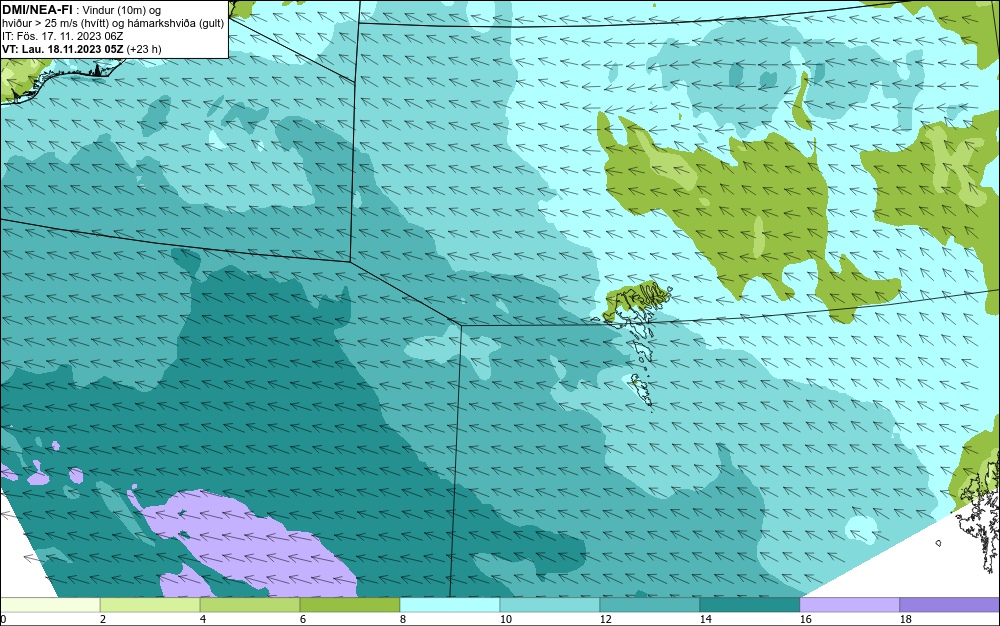Image resolution: width=1000 pixels, height=626 pixels.
Task: Click the legend scale label "4"
Action: click(203, 619)
